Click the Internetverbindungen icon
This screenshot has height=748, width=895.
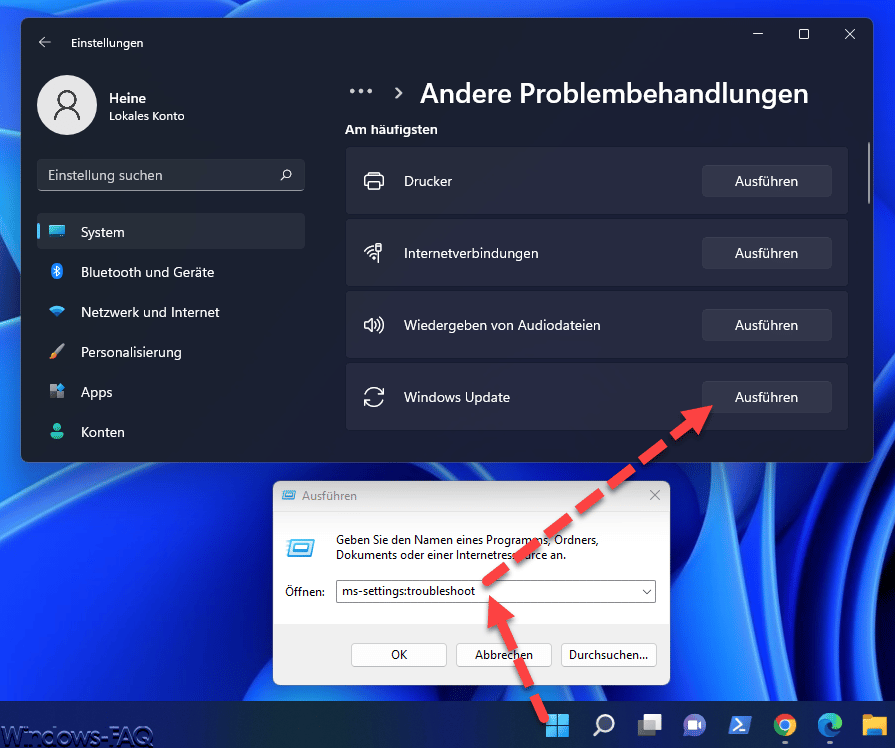tap(374, 253)
